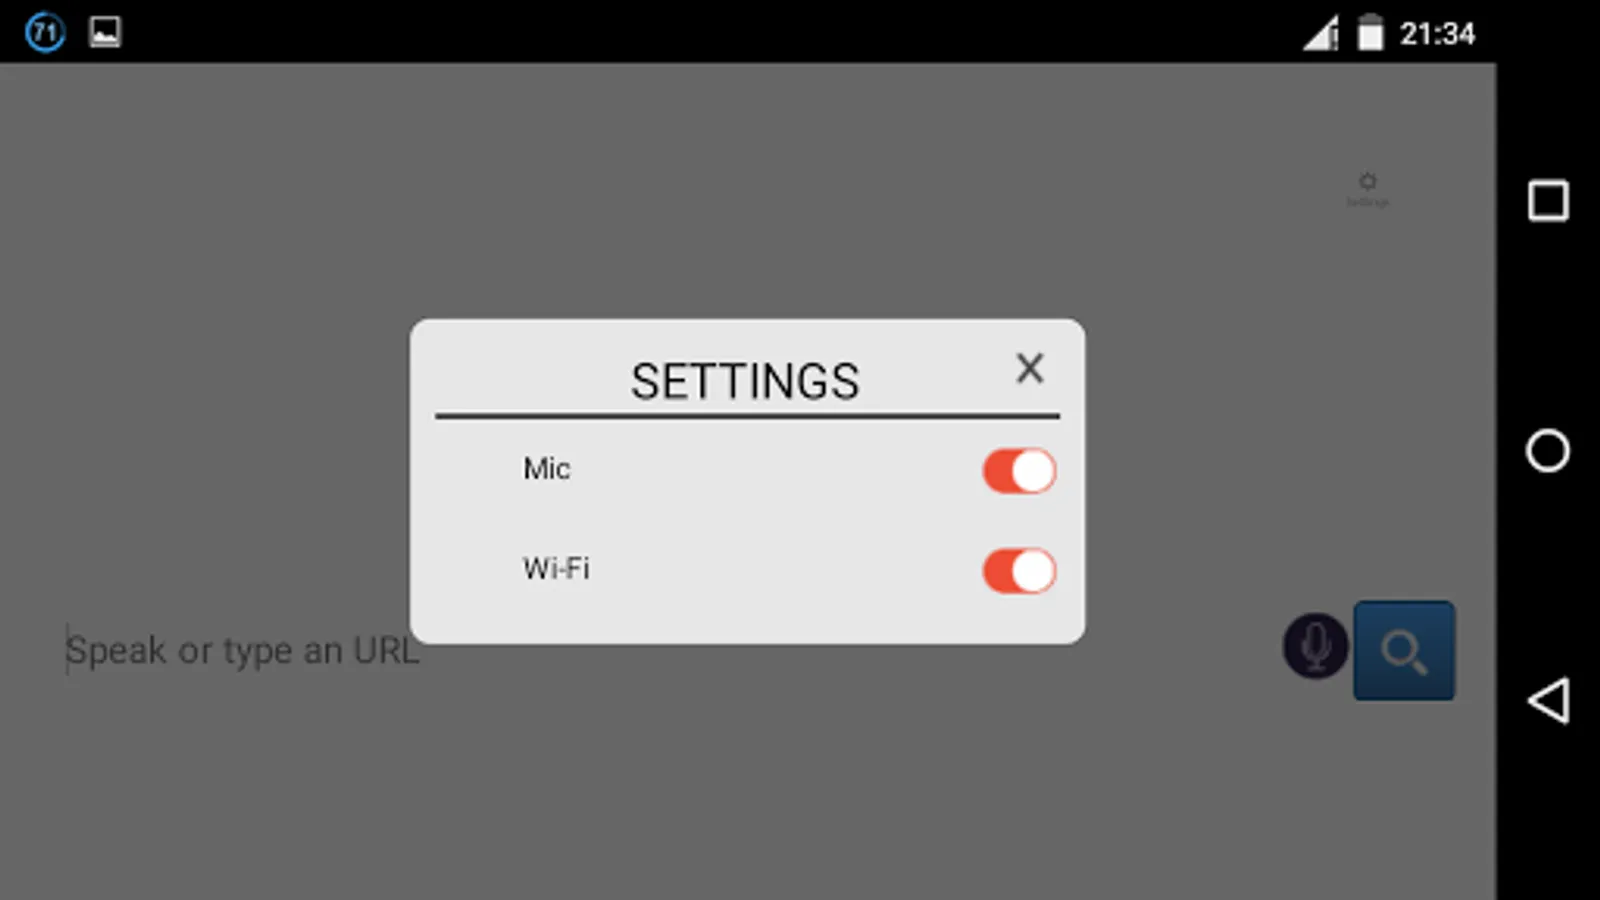Open recent apps square button

[x=1548, y=201]
